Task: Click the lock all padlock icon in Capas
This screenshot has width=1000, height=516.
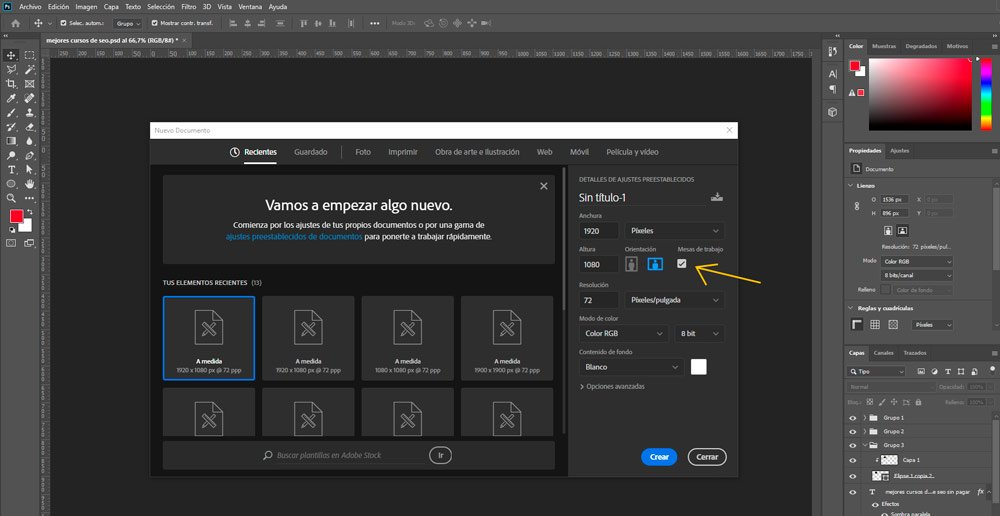Action: click(918, 402)
